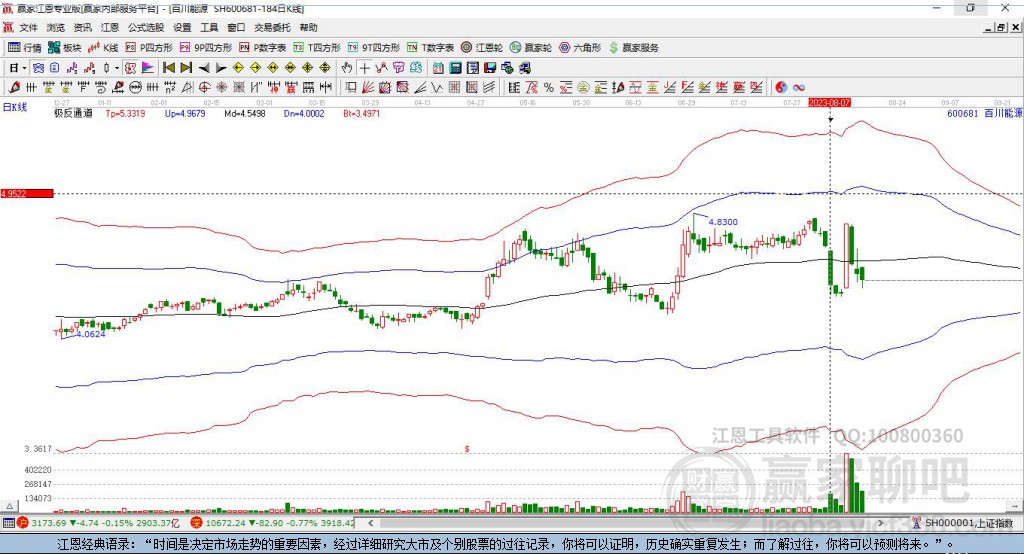Click the 极反通道 indicator name
Viewport: 1024px width, 554px height.
coord(73,113)
